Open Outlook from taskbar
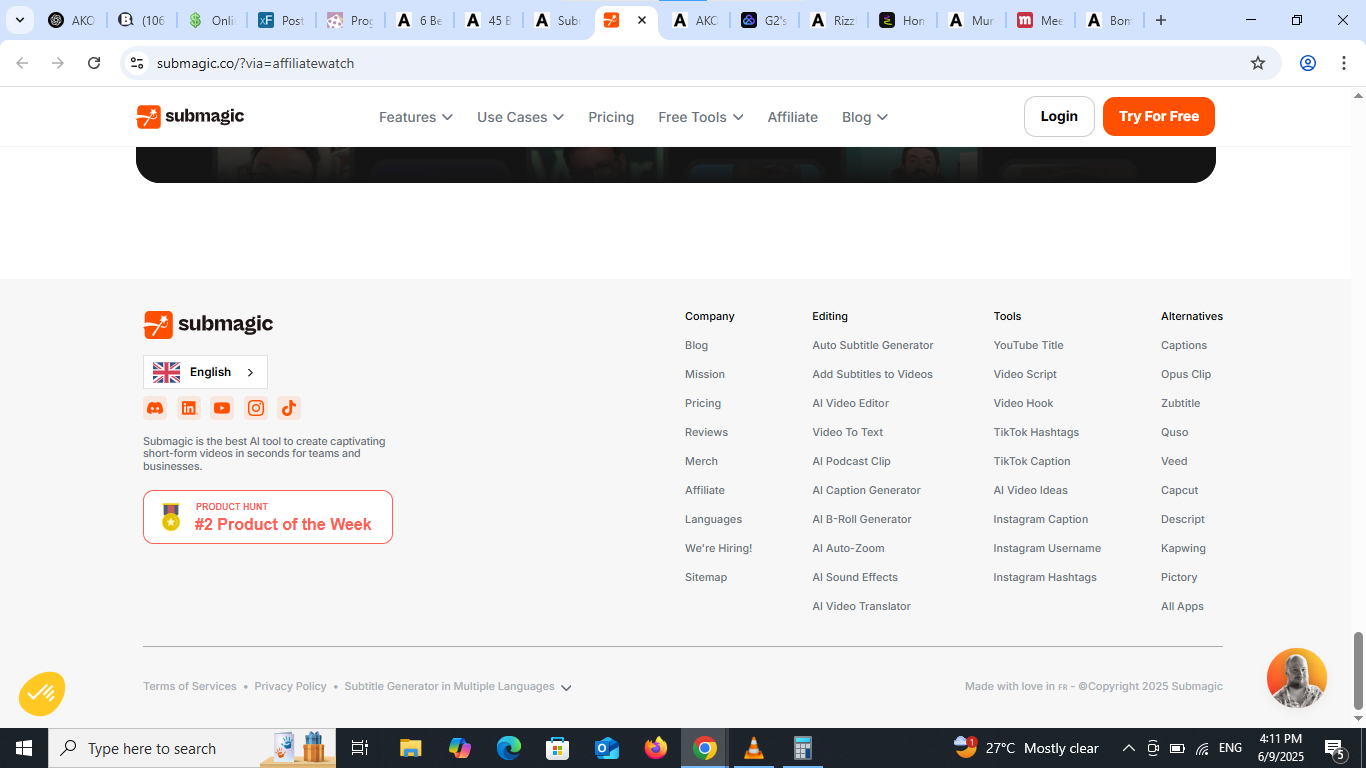This screenshot has width=1366, height=768. 607,748
